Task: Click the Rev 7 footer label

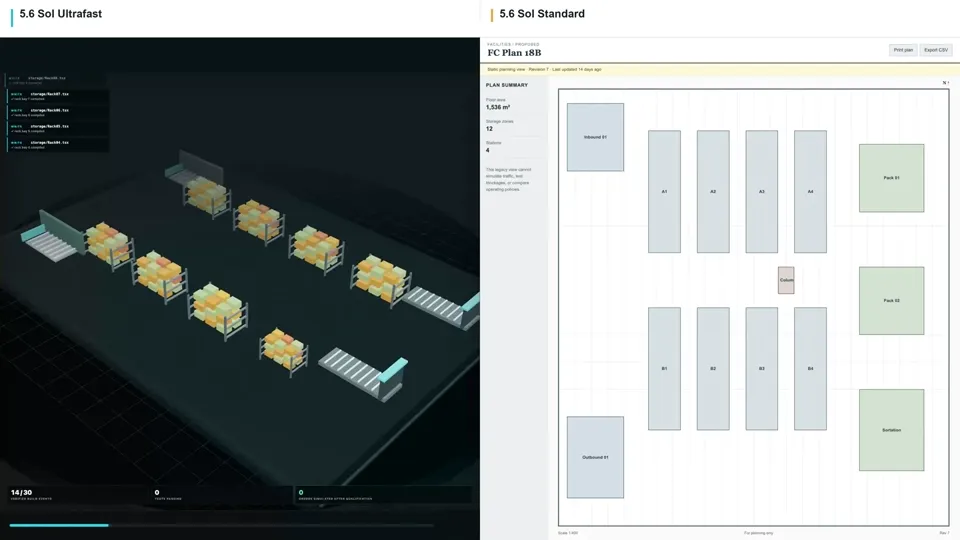Action: (x=944, y=533)
